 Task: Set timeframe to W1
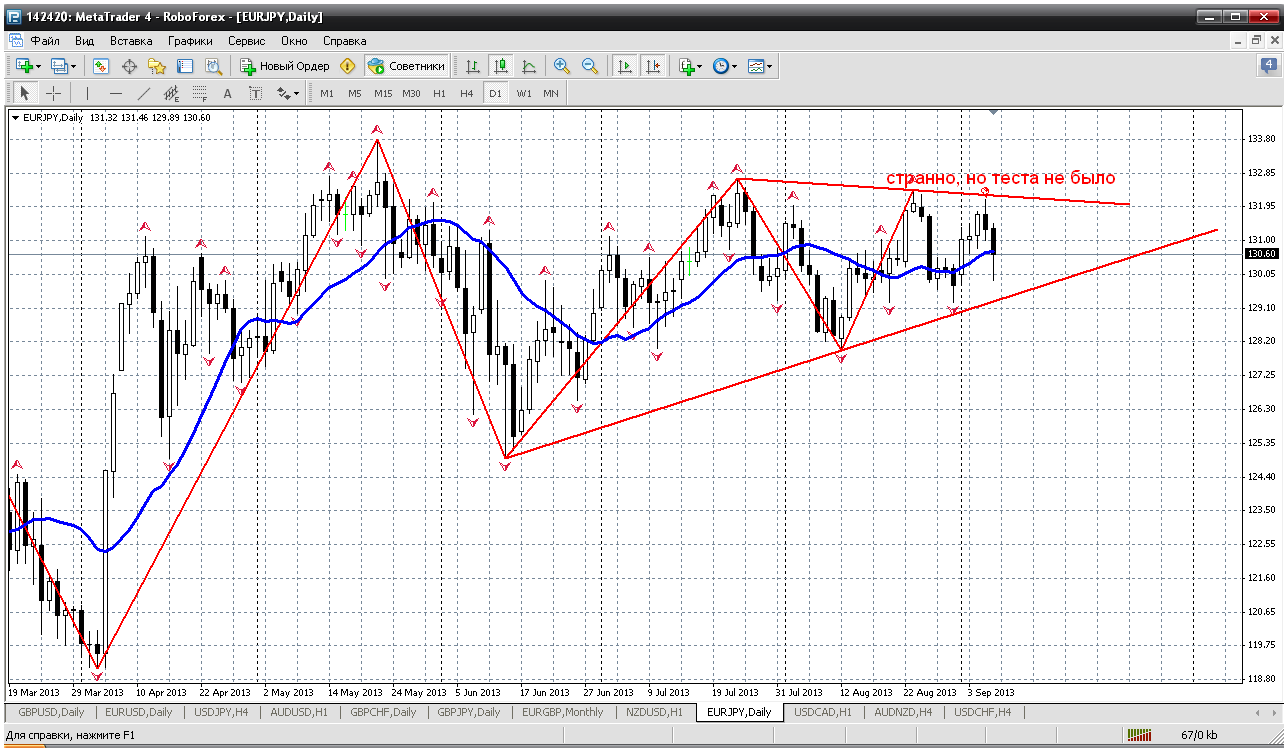coord(524,93)
